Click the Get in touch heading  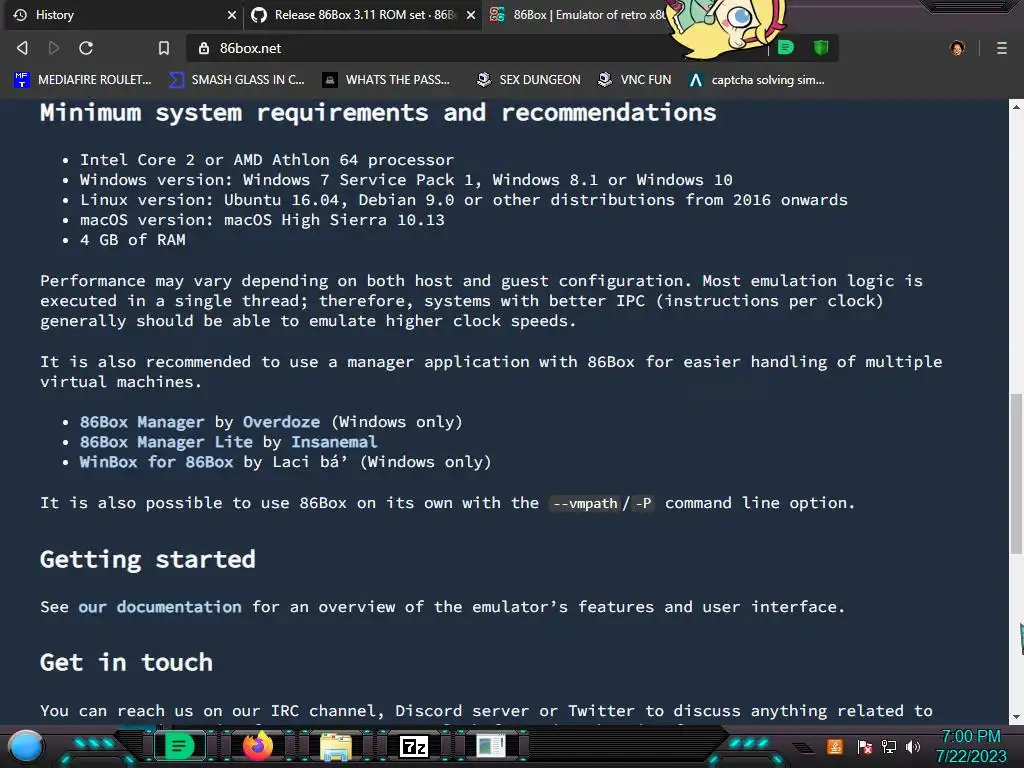[126, 662]
